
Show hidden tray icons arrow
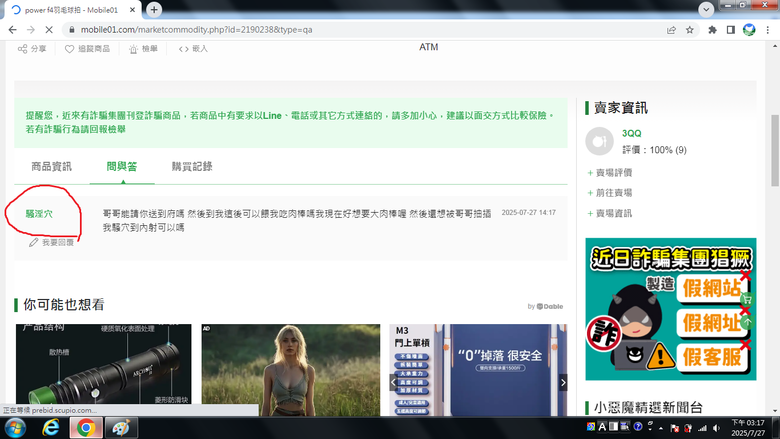[x=661, y=428]
